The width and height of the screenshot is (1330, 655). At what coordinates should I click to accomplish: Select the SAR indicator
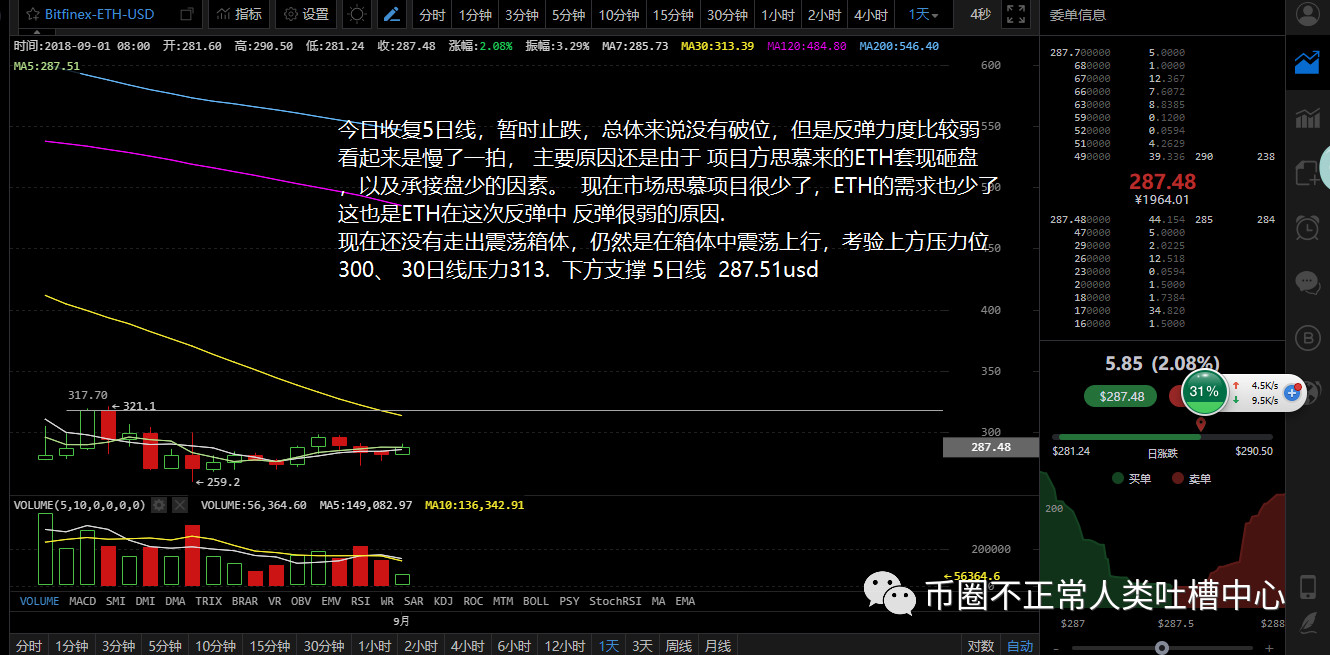413,601
